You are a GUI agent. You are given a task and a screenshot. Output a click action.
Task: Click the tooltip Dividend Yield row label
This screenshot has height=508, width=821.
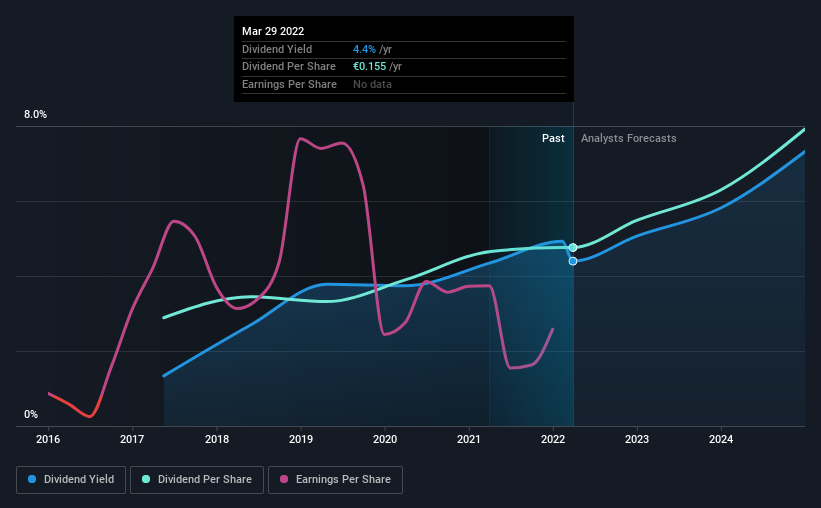(277, 49)
